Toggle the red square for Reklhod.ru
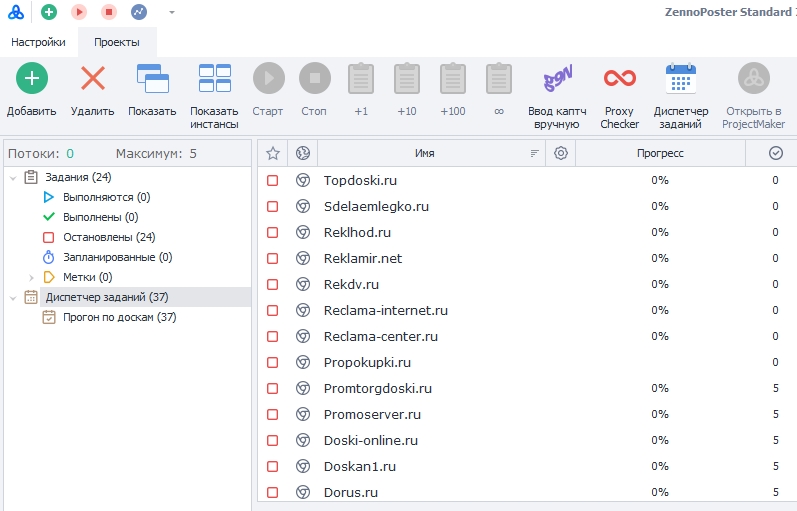 273,232
